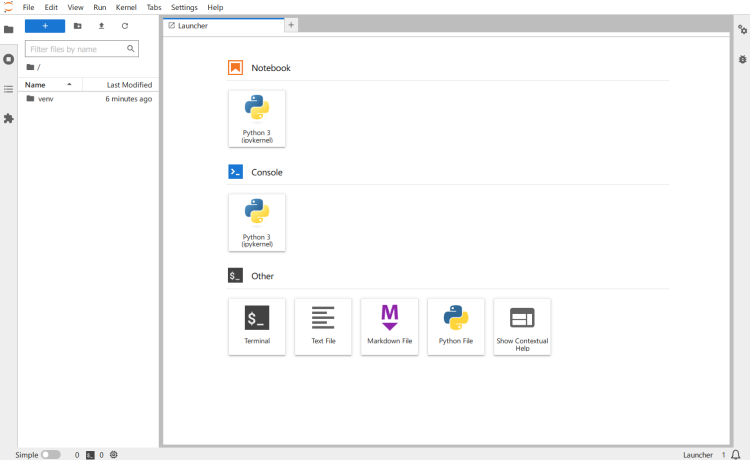Screen dimensions: 750x460
Task: Open the File Browser sidebar tab
Action: 9,30
